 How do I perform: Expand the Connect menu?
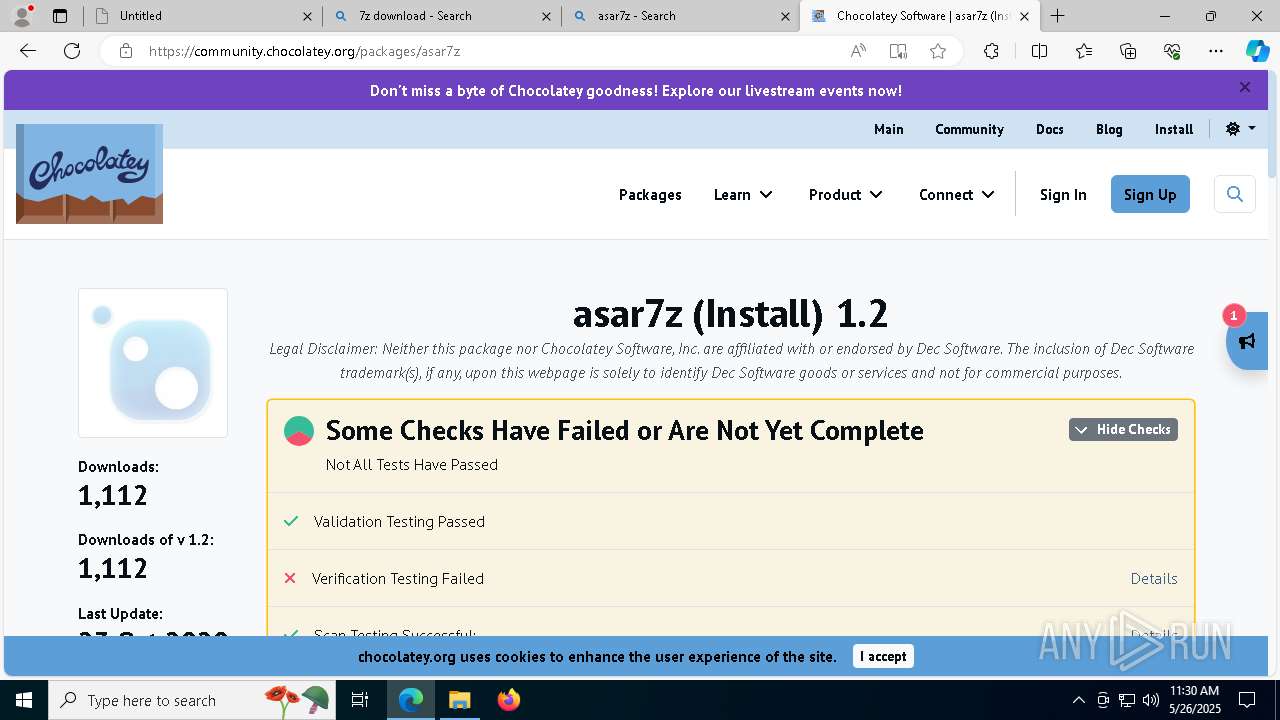coord(956,195)
